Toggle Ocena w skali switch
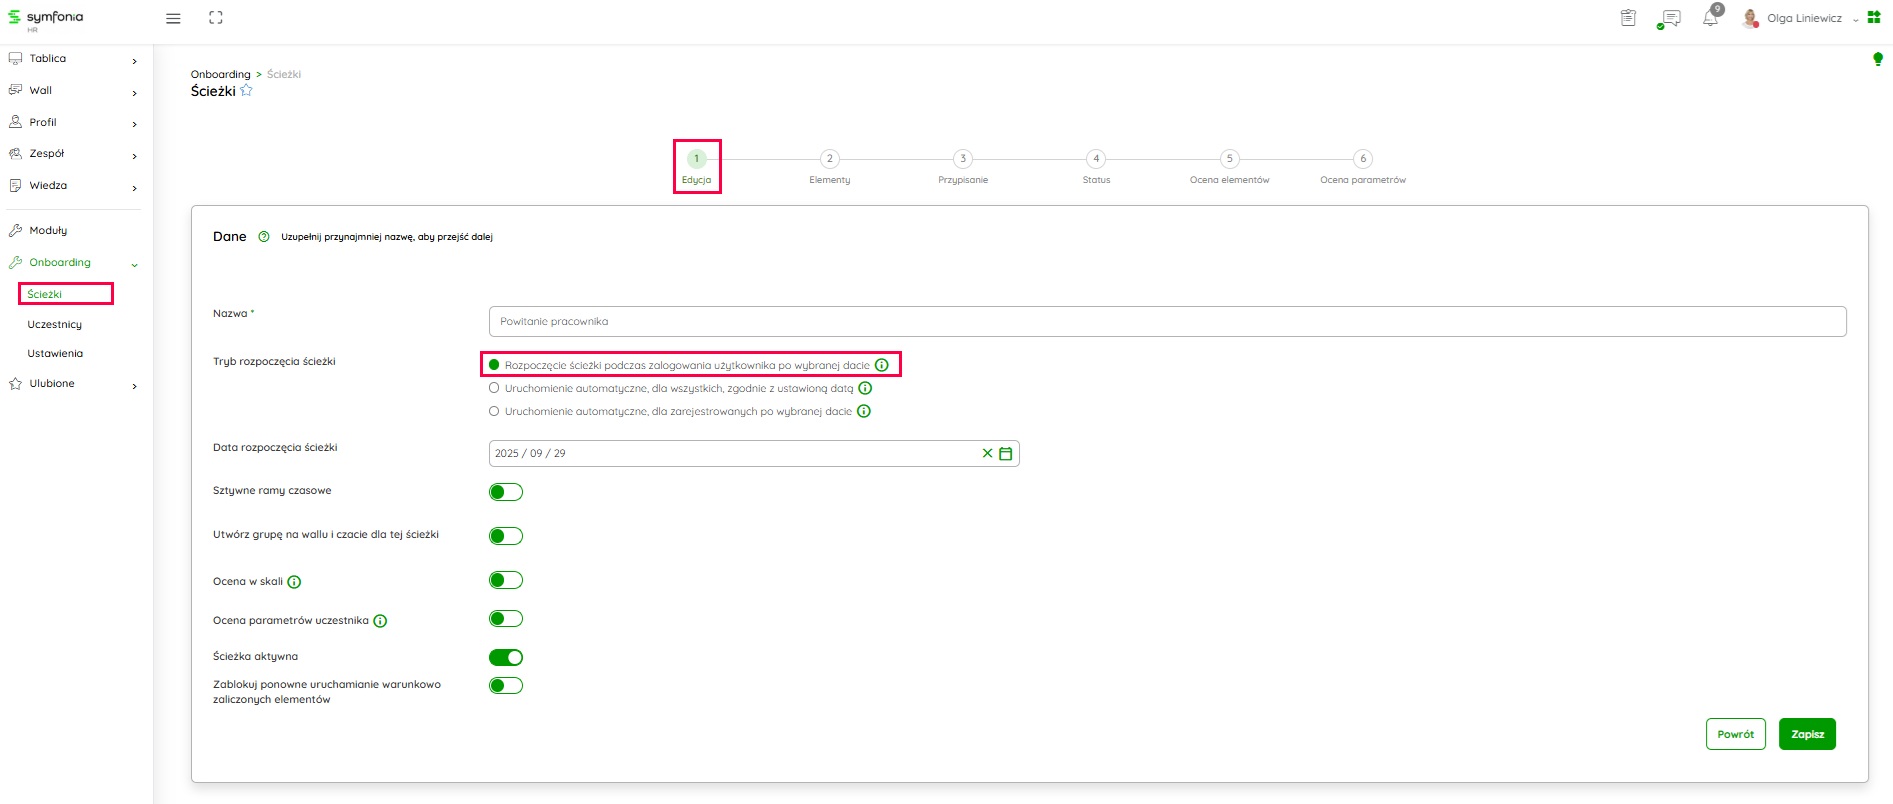Image resolution: width=1893 pixels, height=804 pixels. click(506, 580)
